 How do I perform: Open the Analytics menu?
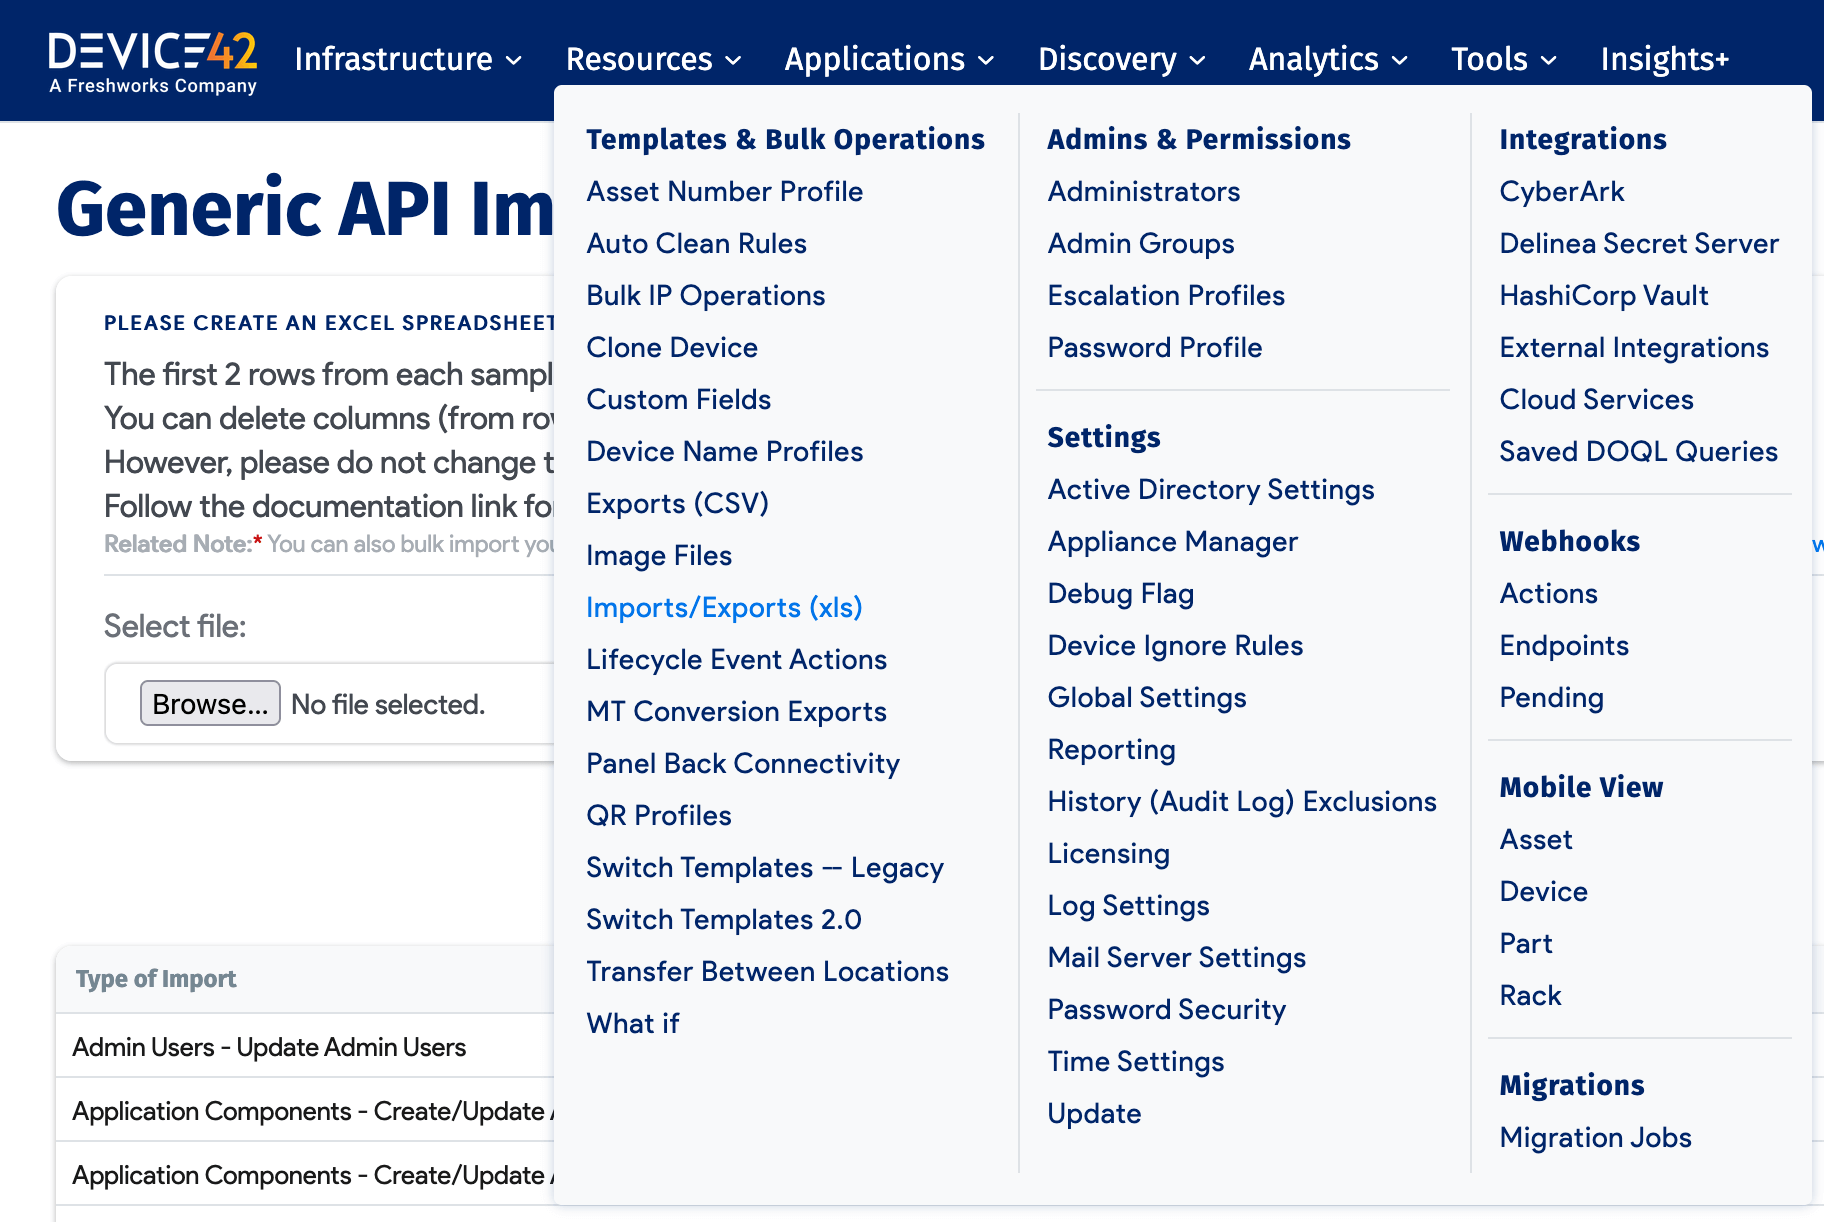click(x=1327, y=59)
